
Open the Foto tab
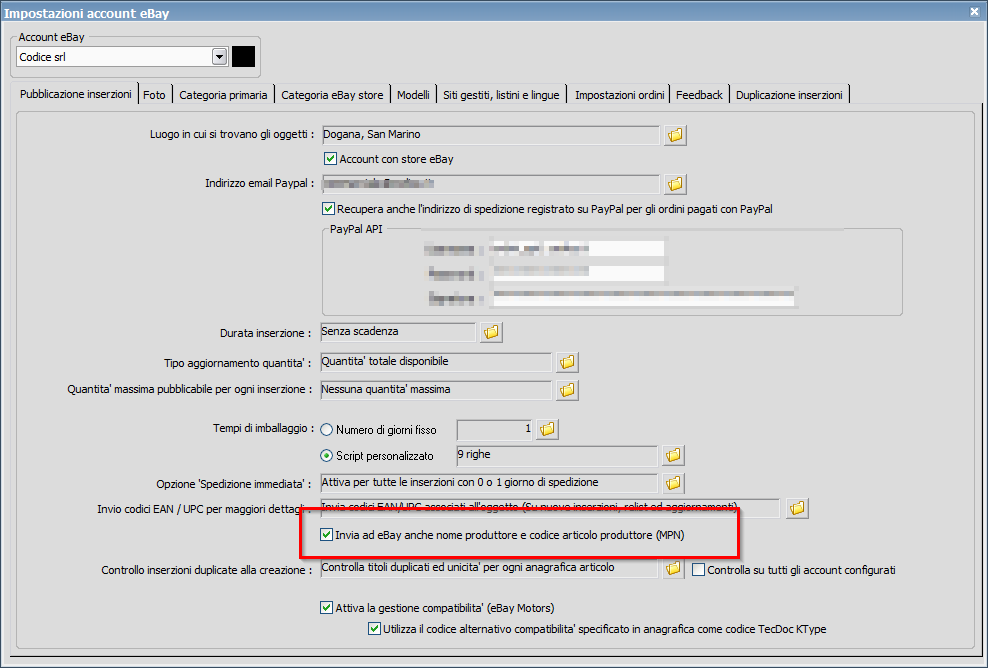[154, 95]
